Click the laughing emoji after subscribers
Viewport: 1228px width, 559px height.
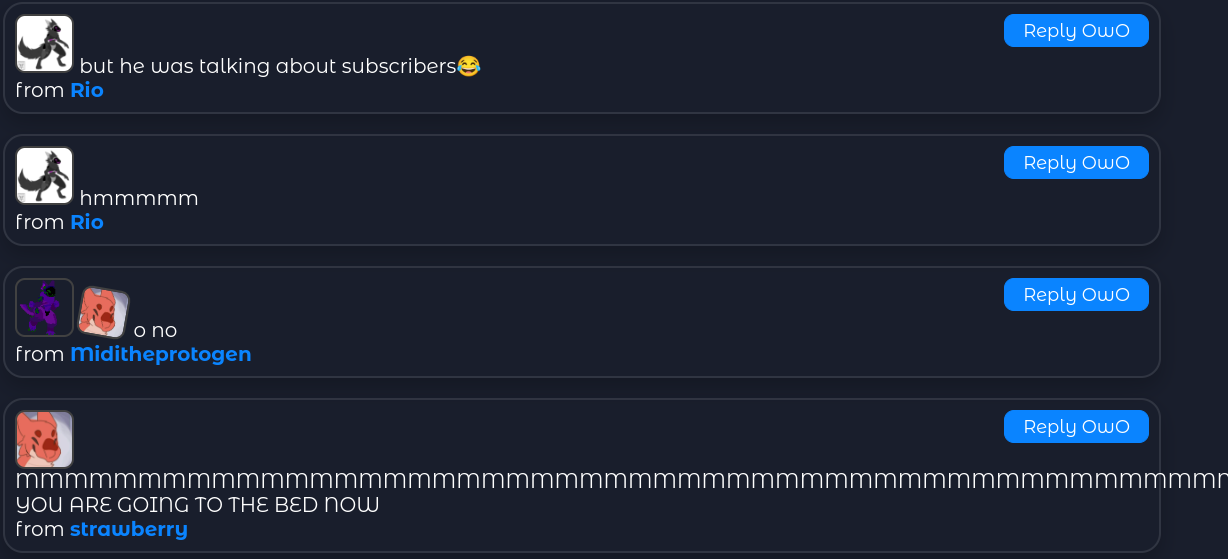(x=469, y=66)
